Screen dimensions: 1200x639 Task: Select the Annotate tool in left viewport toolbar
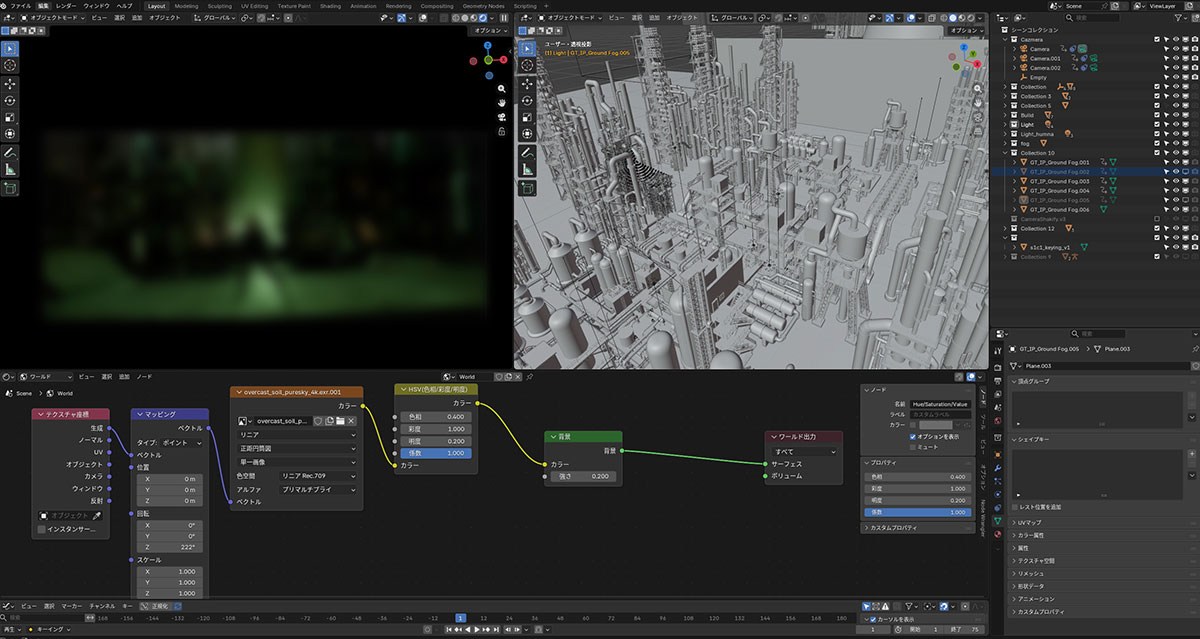click(10, 153)
